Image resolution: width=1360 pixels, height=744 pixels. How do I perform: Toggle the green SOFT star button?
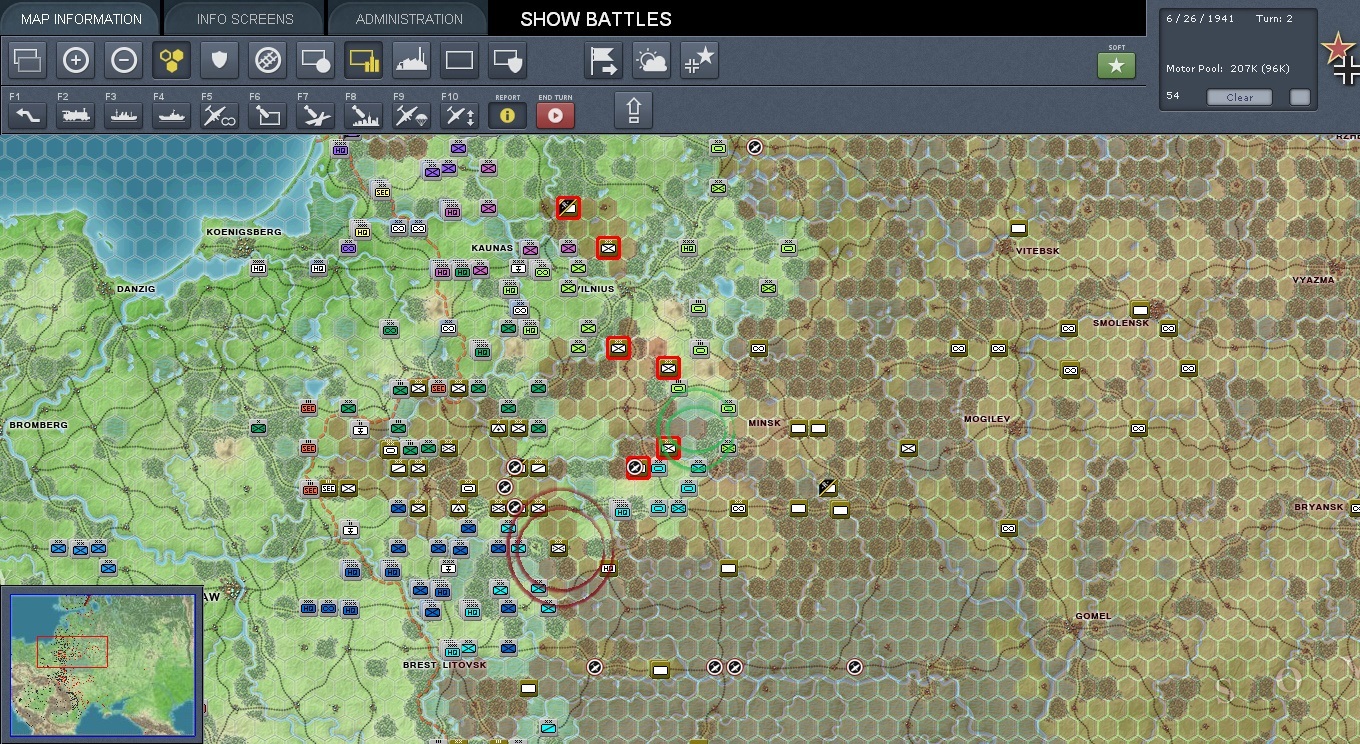pyautogui.click(x=1117, y=65)
